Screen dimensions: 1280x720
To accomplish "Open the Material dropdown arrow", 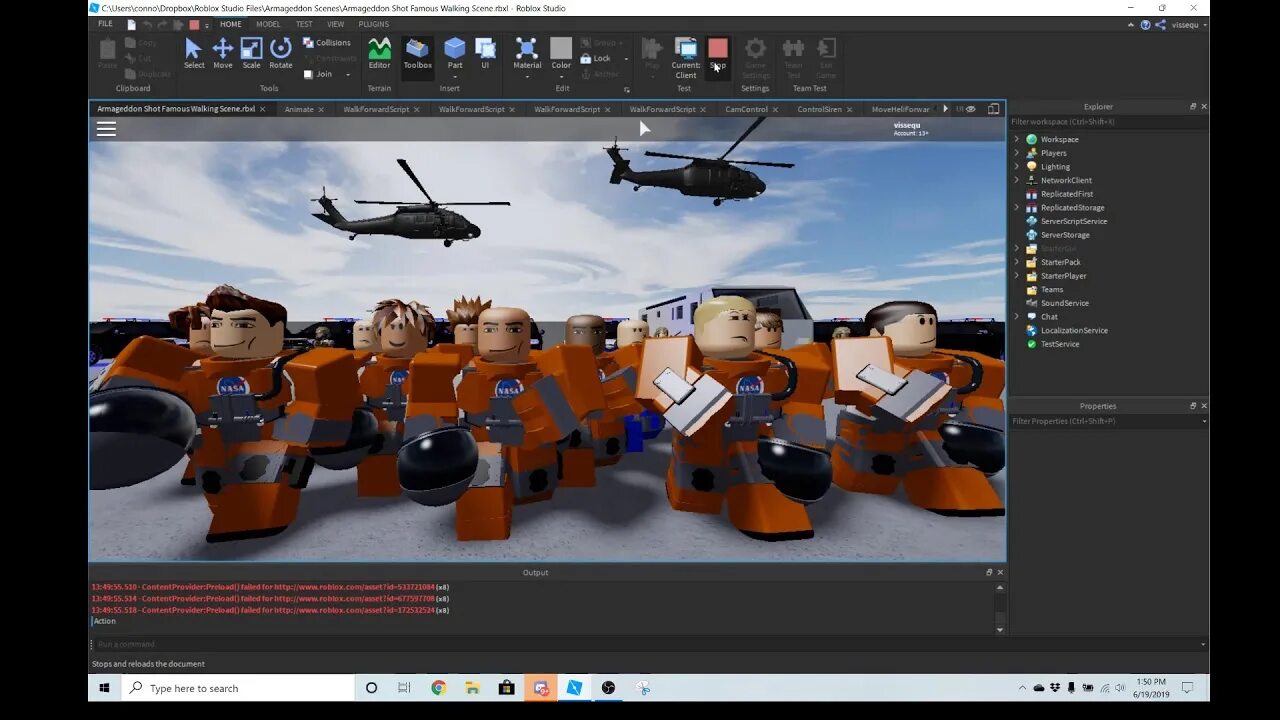I will click(x=527, y=76).
